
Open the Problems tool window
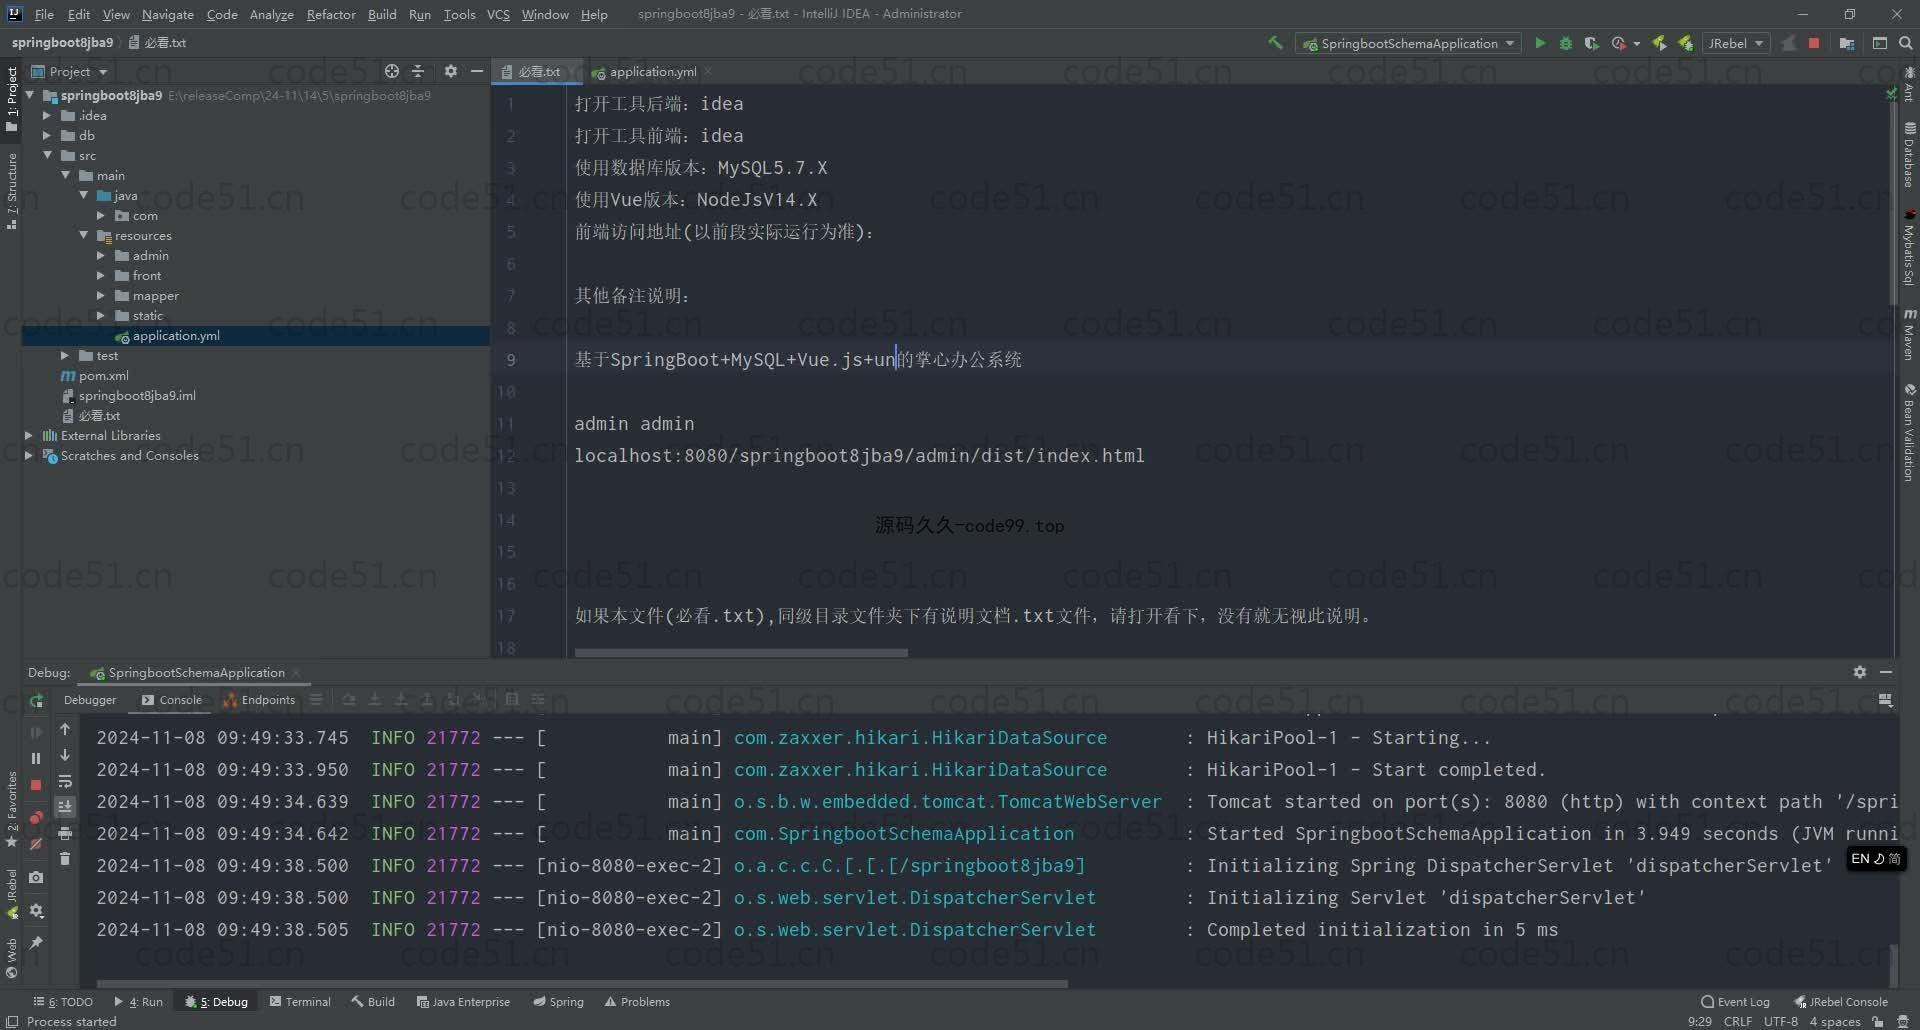(x=637, y=1001)
